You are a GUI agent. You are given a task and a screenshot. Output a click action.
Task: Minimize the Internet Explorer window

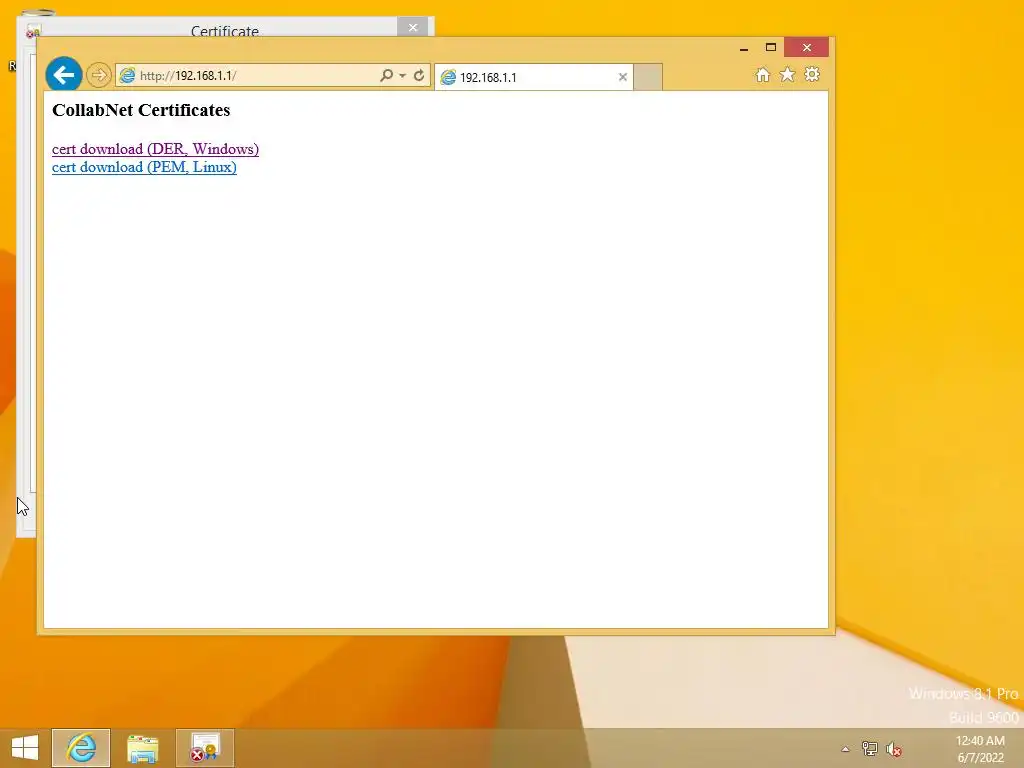click(x=744, y=48)
